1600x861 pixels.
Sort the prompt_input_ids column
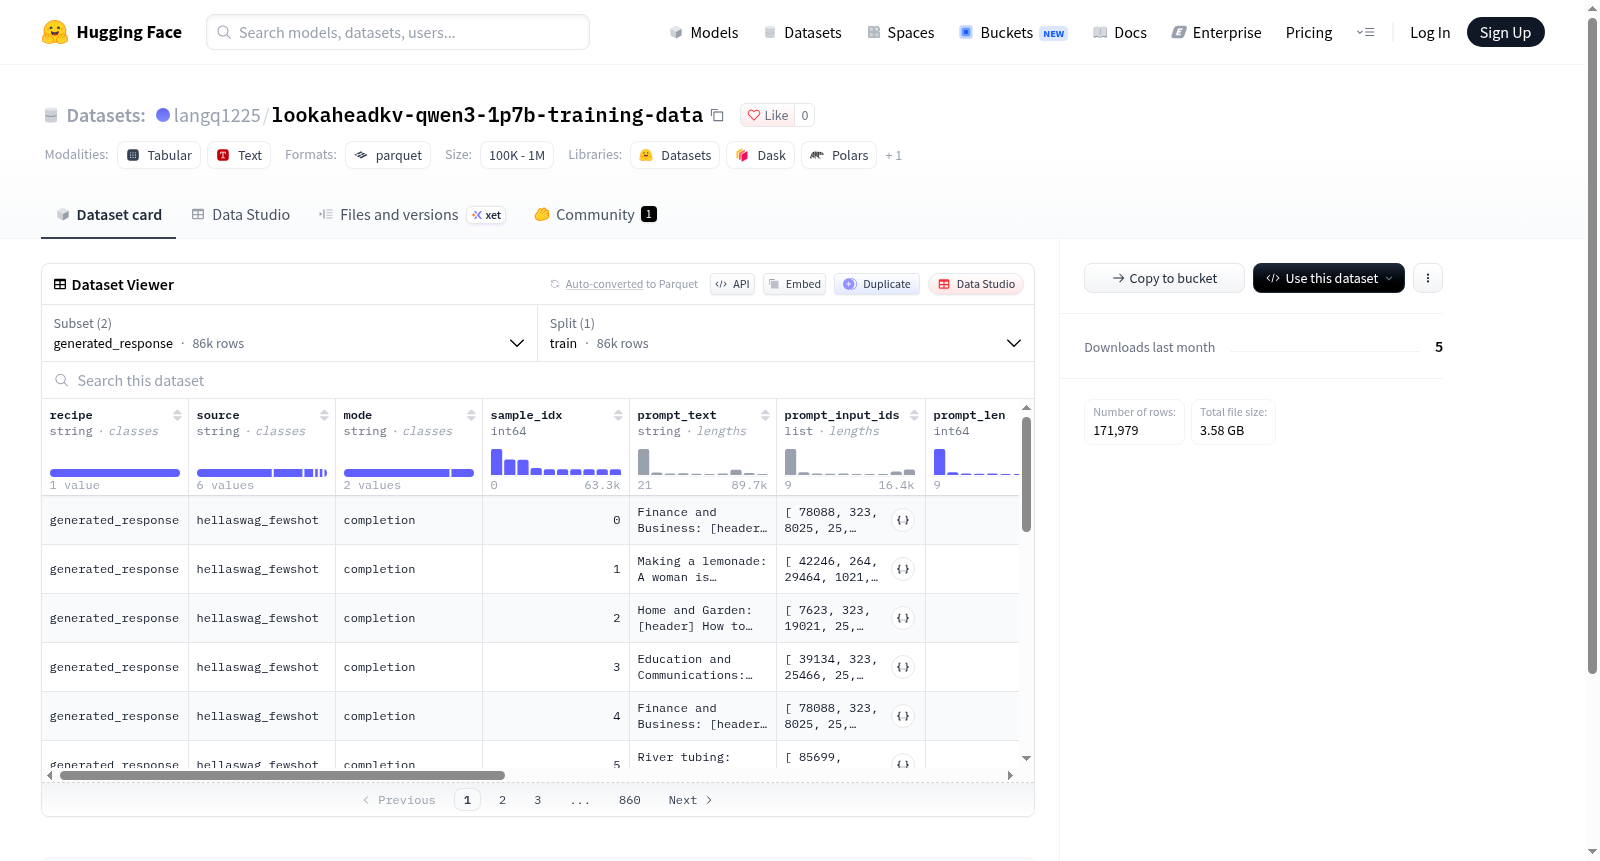914,415
